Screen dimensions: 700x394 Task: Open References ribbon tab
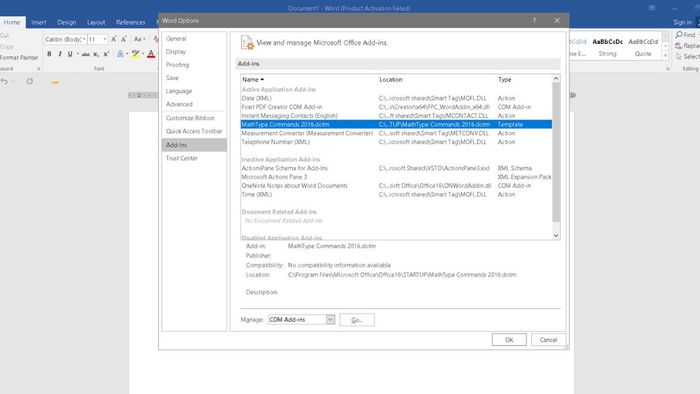tap(130, 22)
